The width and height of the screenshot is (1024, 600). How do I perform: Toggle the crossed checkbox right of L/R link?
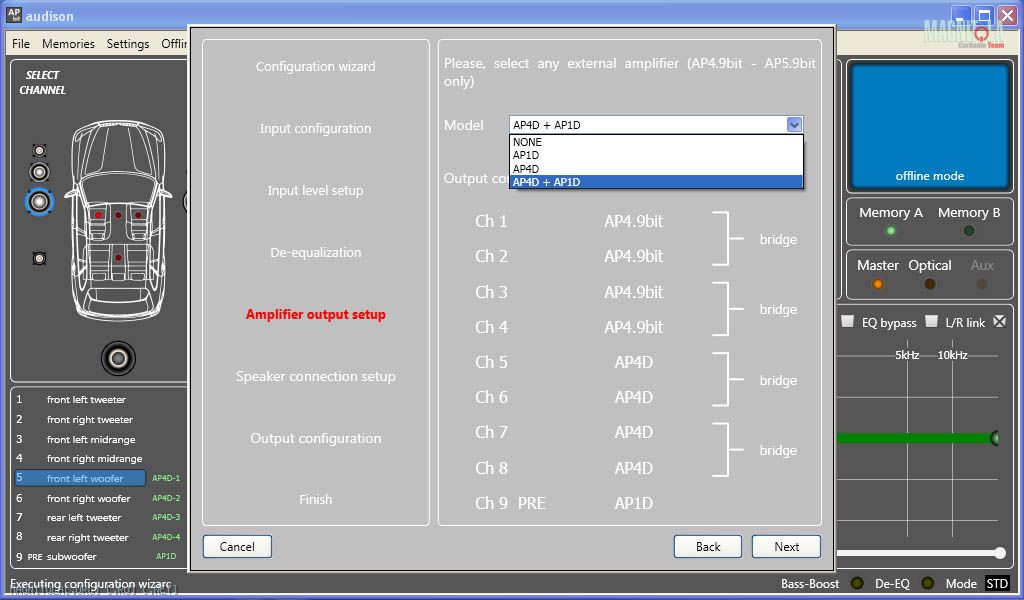point(999,321)
